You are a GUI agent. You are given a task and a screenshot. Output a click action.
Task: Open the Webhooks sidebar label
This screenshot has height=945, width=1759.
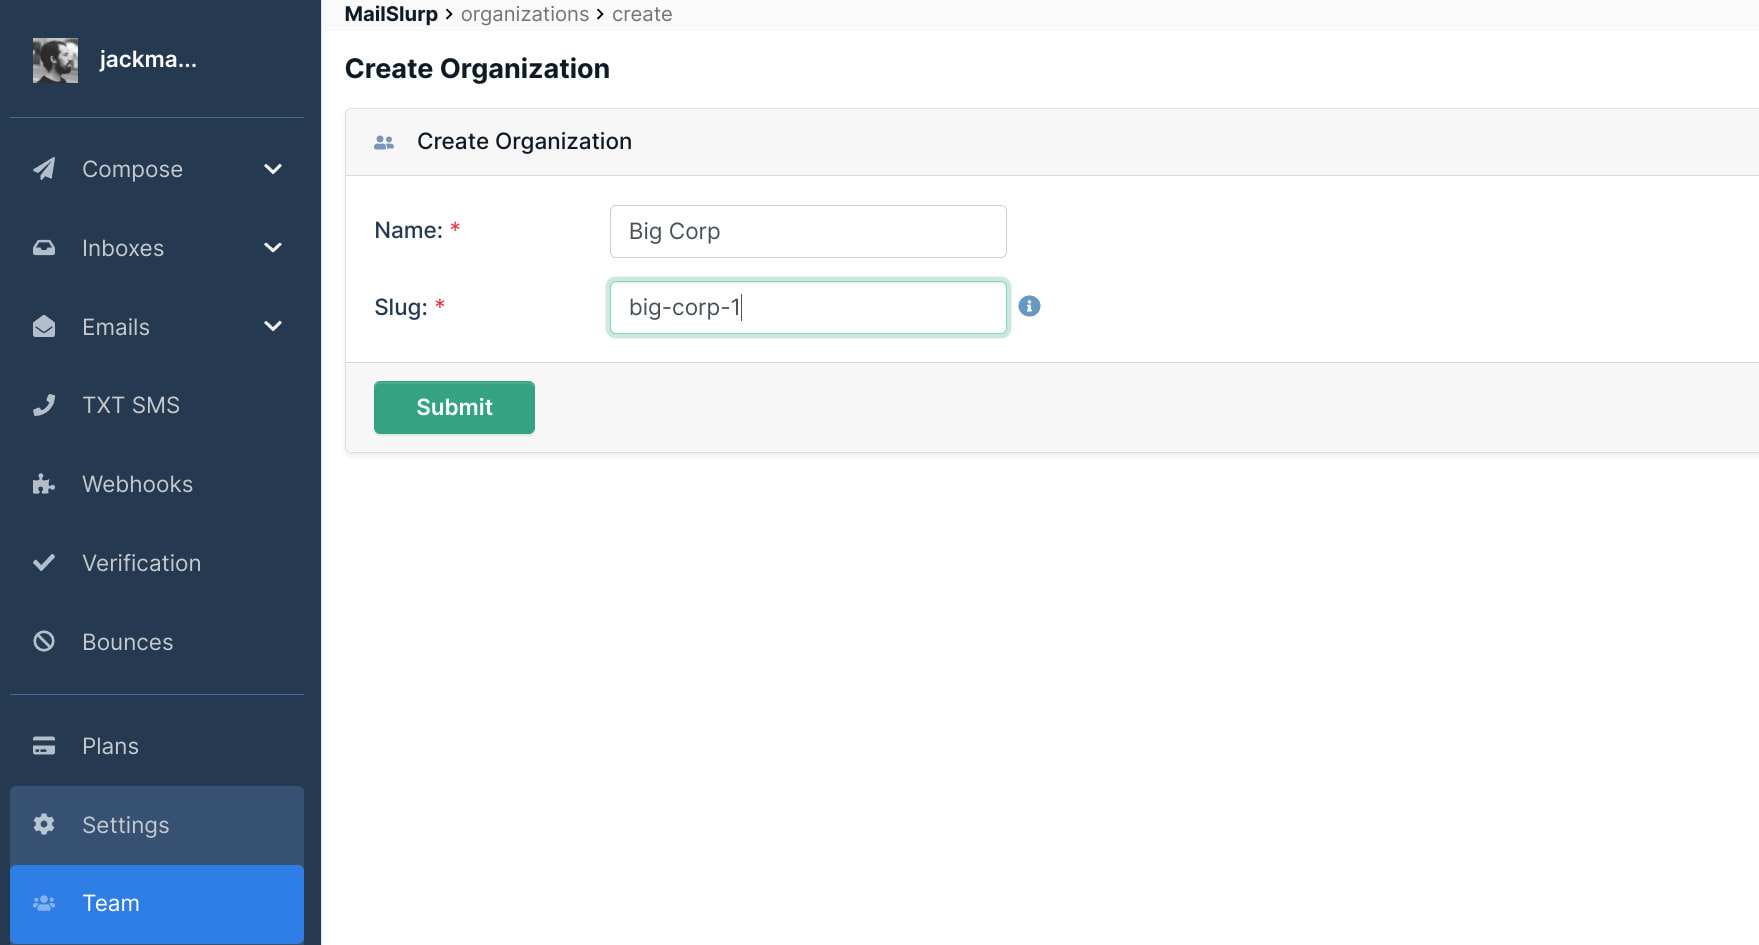coord(137,484)
